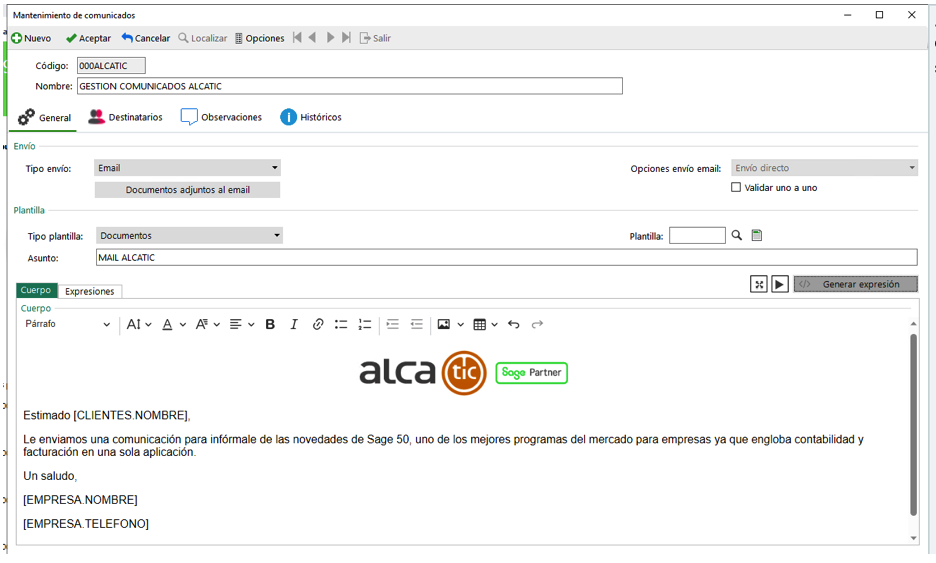Switch to the Destinatarios tab
The width and height of the screenshot is (936, 563).
click(125, 117)
